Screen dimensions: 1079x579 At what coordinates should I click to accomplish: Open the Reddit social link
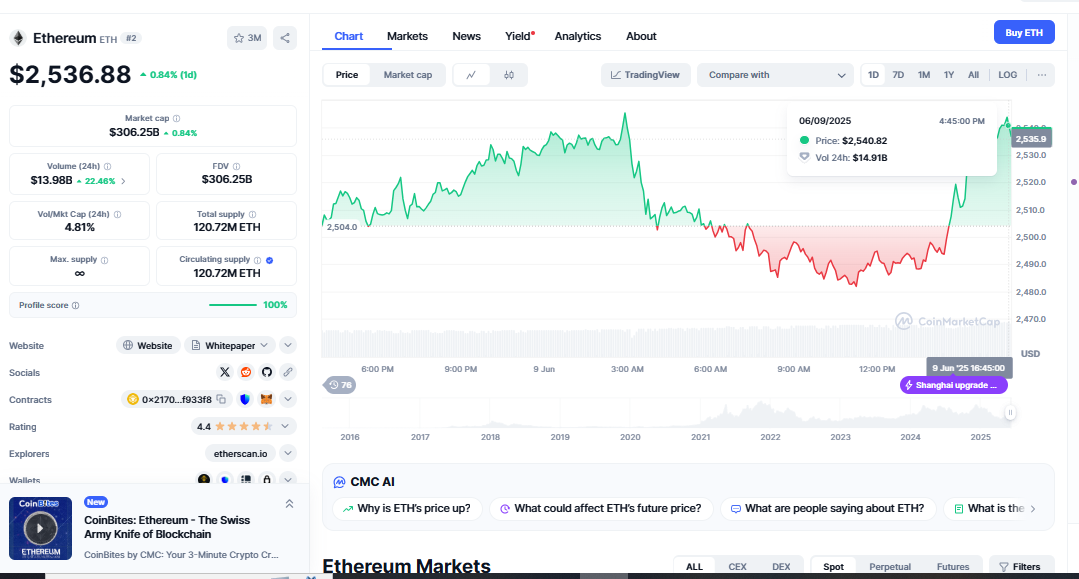pos(246,372)
